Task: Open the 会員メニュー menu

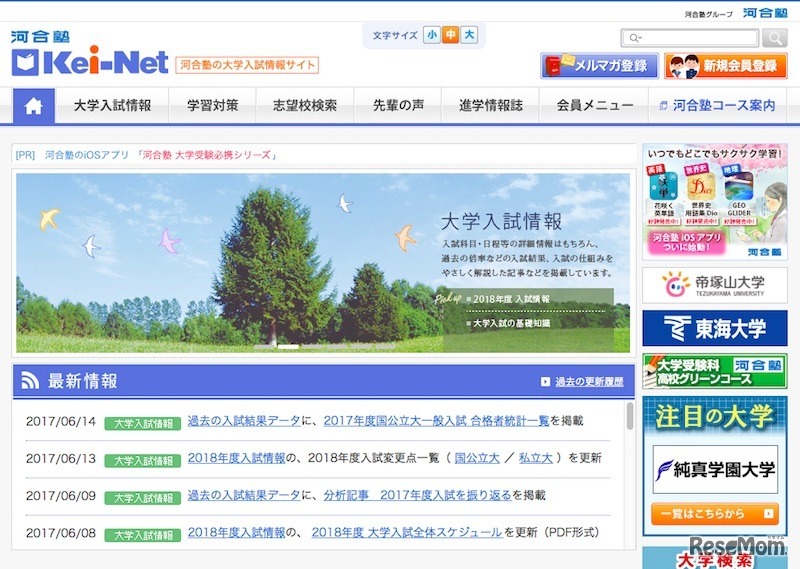Action: 594,106
